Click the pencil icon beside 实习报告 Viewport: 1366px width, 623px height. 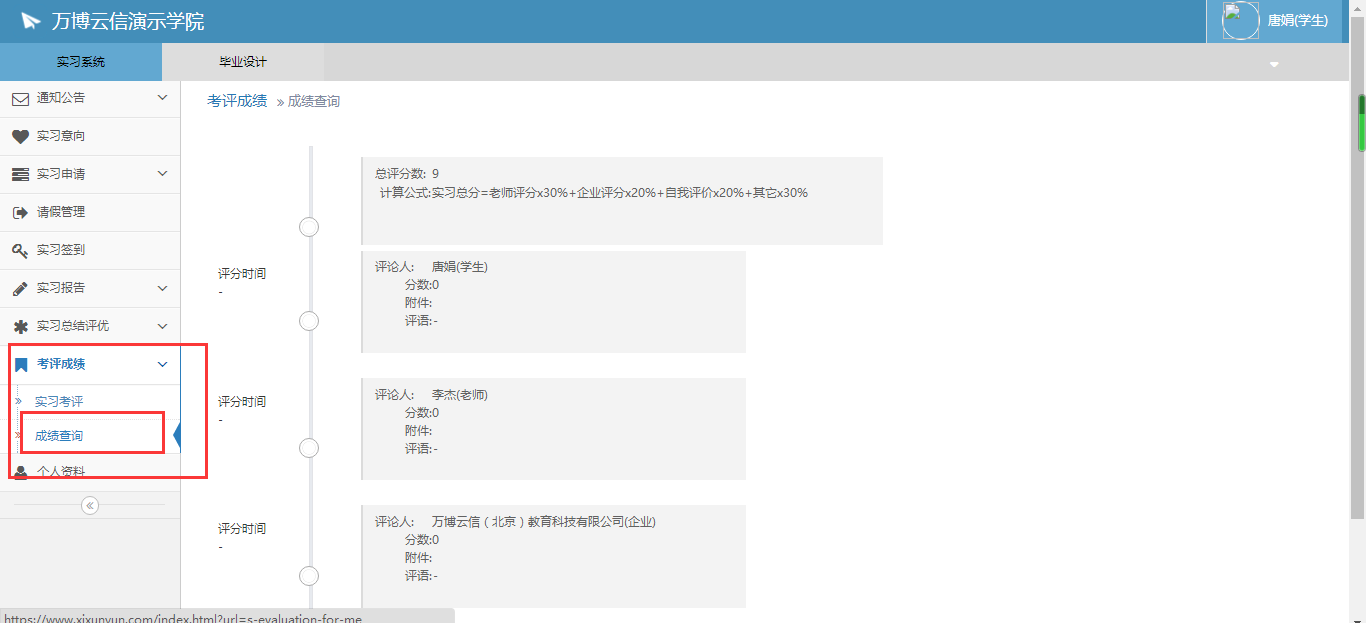[20, 288]
